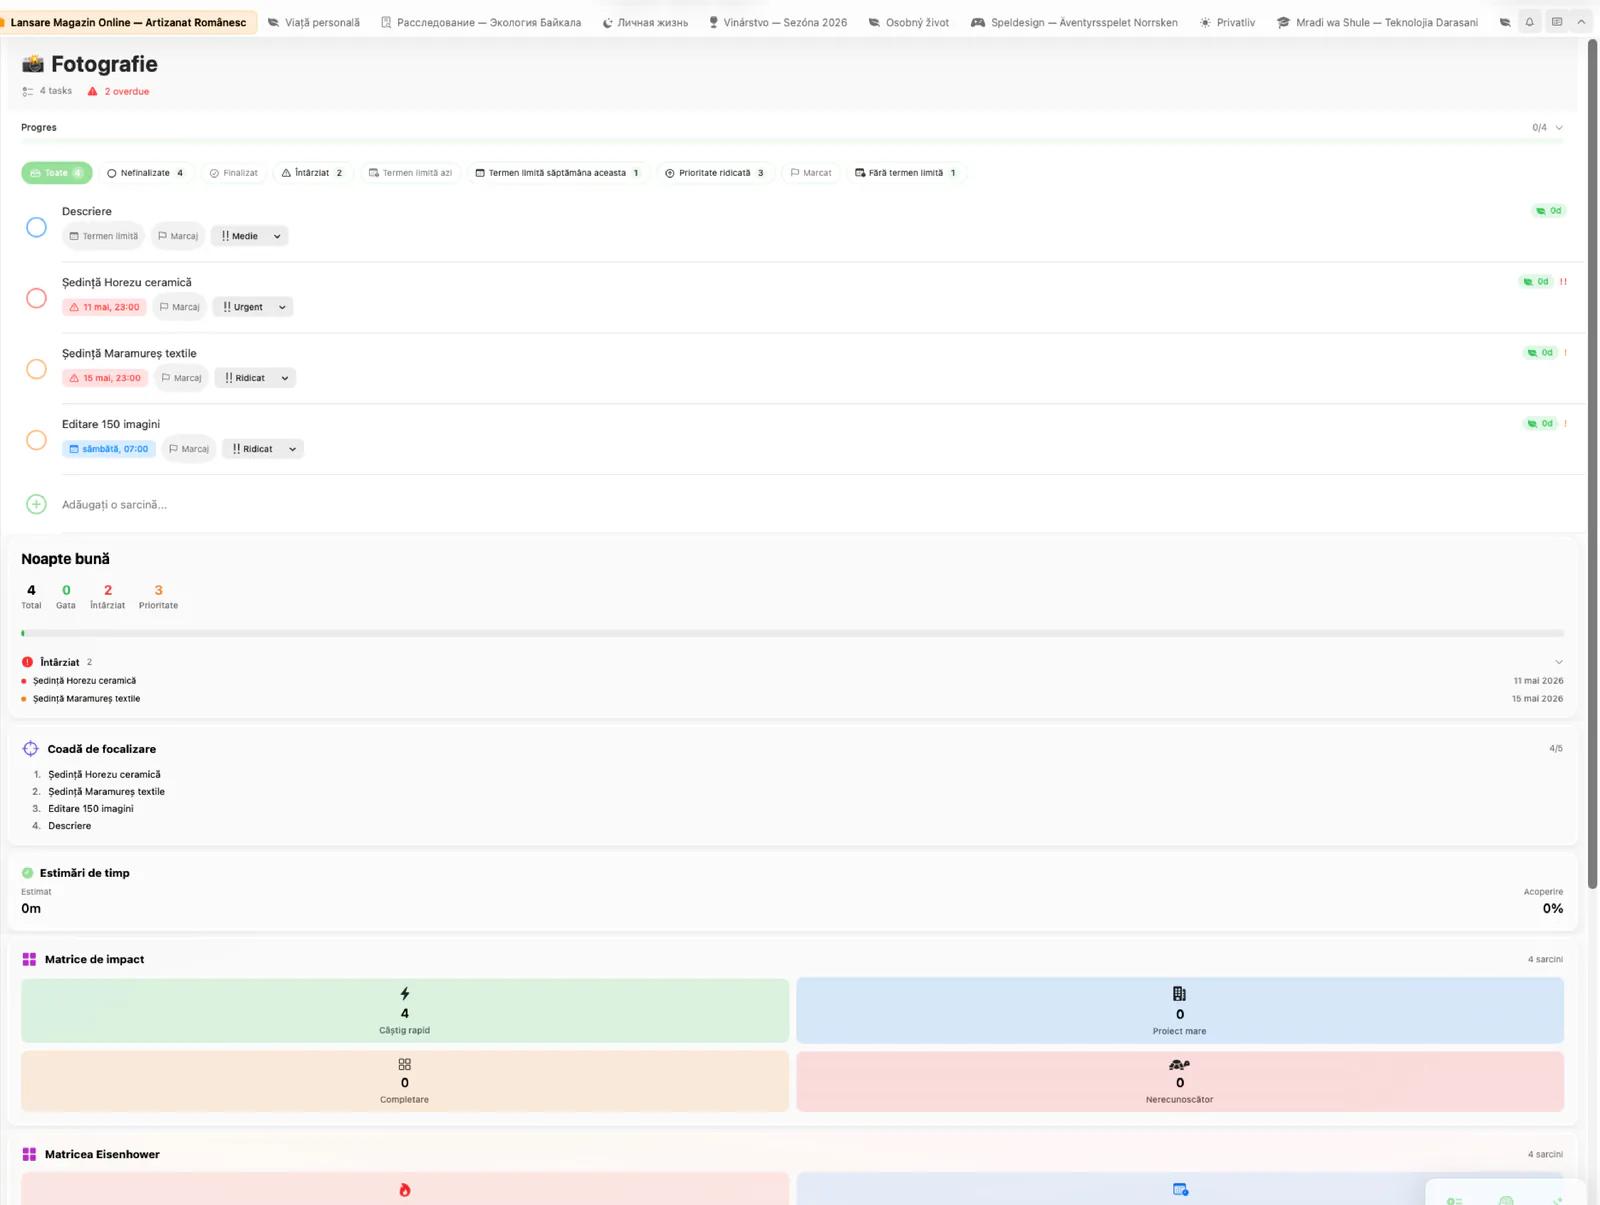Click Marcaj flag on Ședință Maramureș textile
Screen dimensions: 1600x1205
tap(181, 378)
